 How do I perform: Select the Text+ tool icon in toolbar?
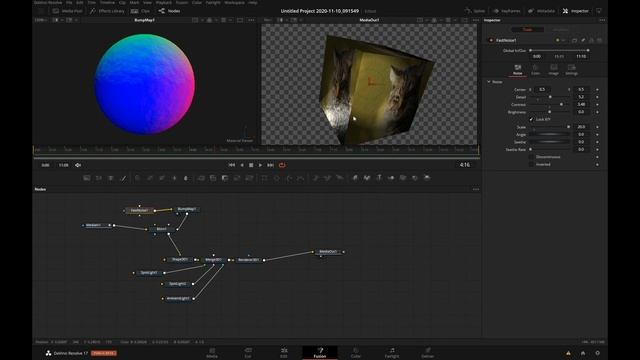111,178
